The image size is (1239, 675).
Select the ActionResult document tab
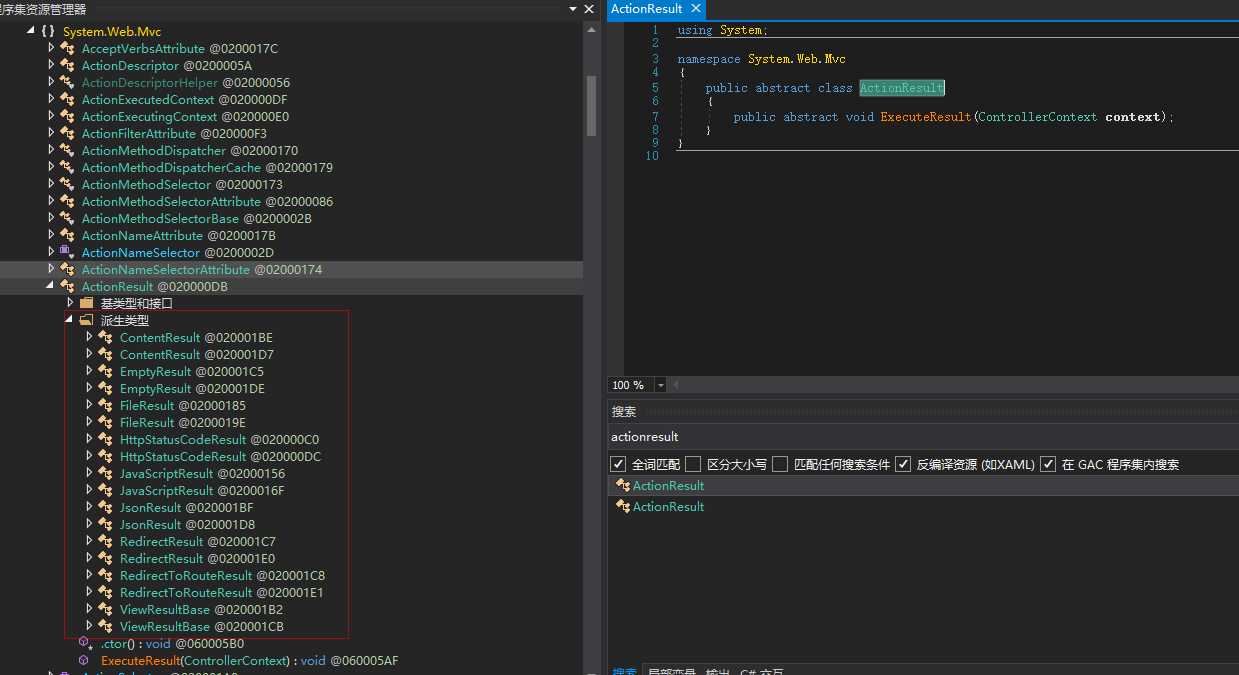646,9
